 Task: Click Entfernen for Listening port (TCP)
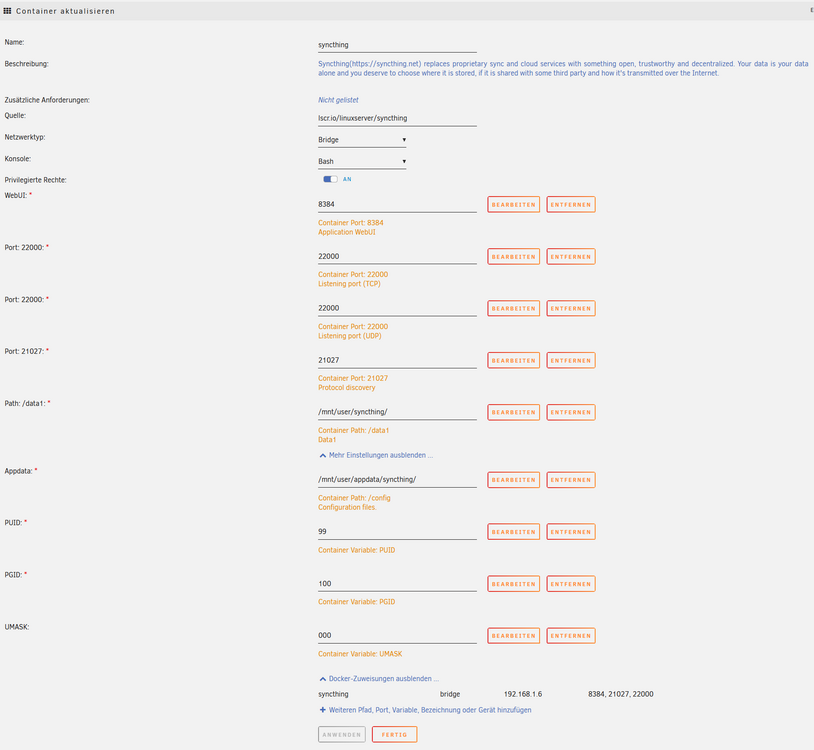point(571,256)
